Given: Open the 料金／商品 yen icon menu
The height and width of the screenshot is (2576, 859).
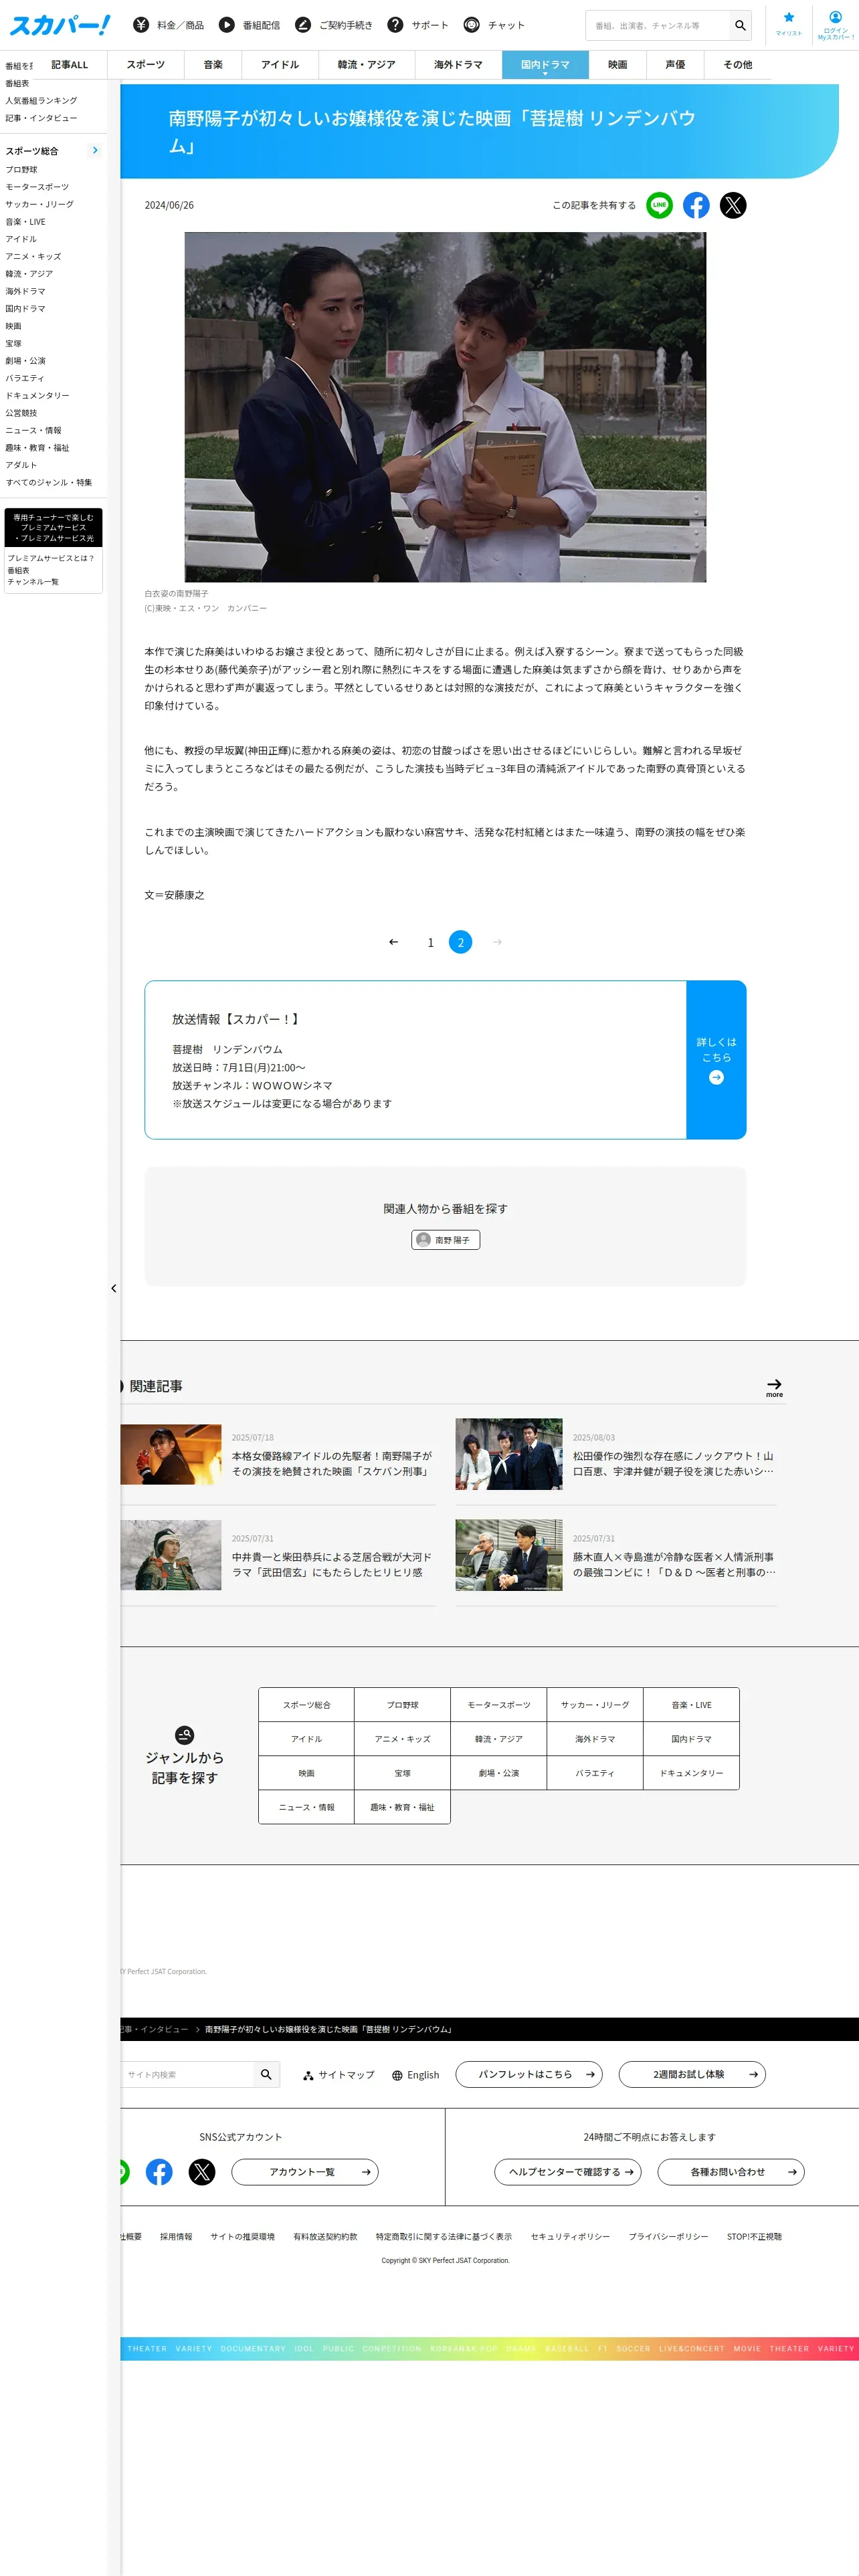Looking at the screenshot, I should pyautogui.click(x=141, y=25).
